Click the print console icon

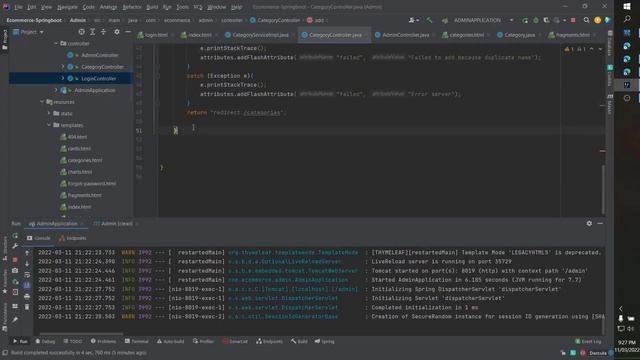27,296
